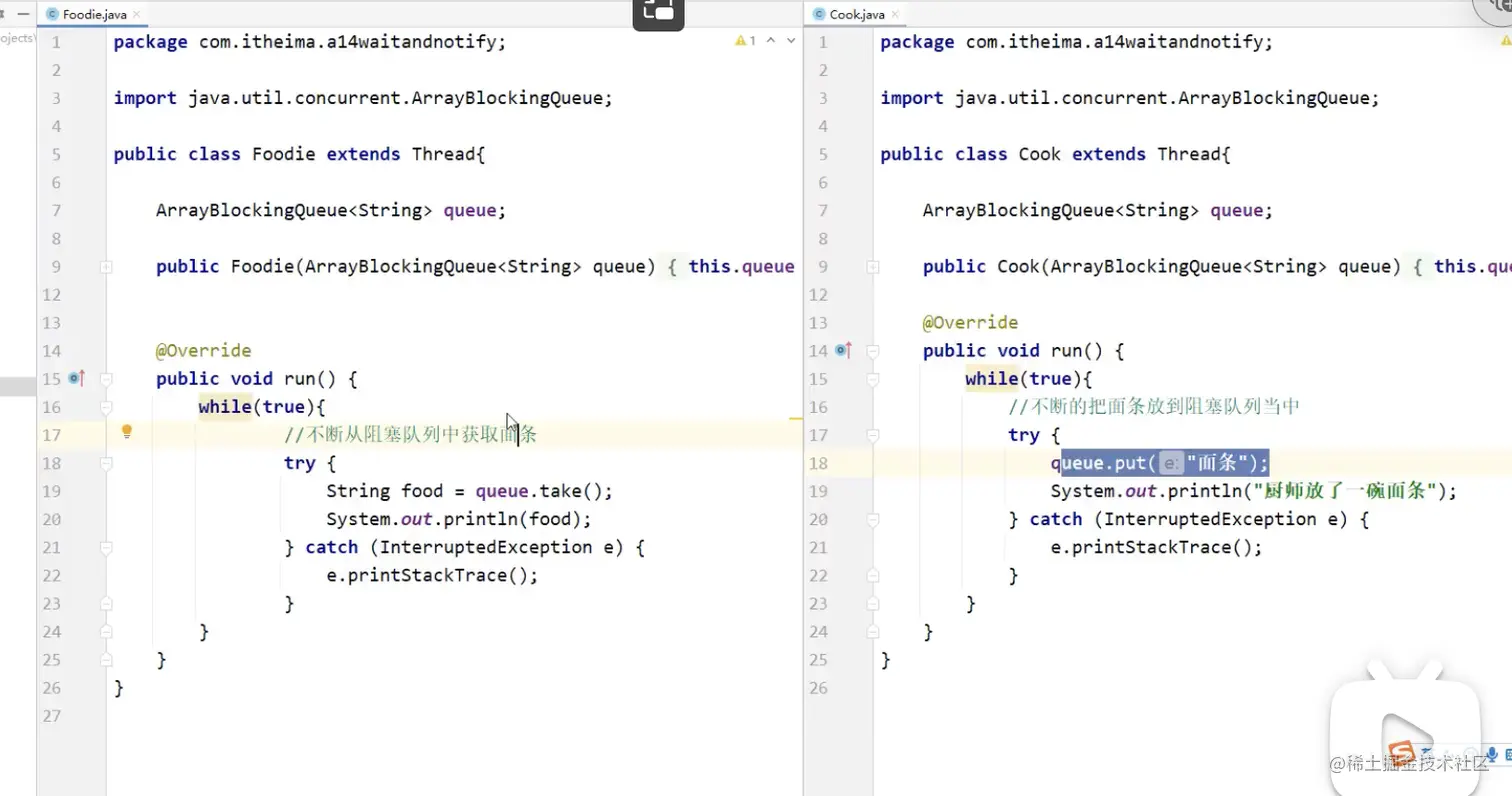Click "System.out.println(food)" in Foodie.java
This screenshot has height=796, width=1512.
click(x=455, y=519)
